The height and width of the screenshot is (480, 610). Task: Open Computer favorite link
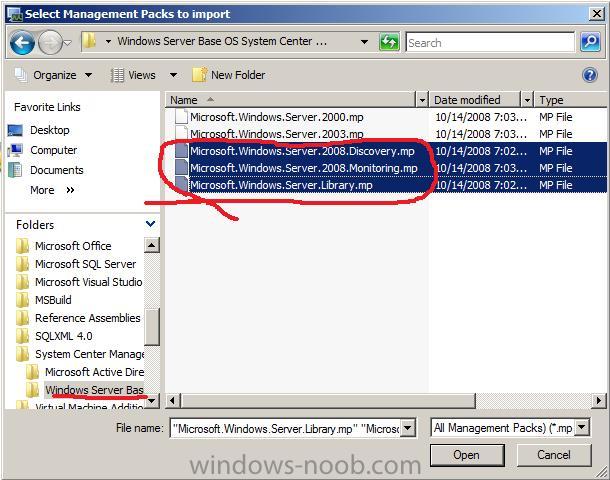click(x=53, y=150)
